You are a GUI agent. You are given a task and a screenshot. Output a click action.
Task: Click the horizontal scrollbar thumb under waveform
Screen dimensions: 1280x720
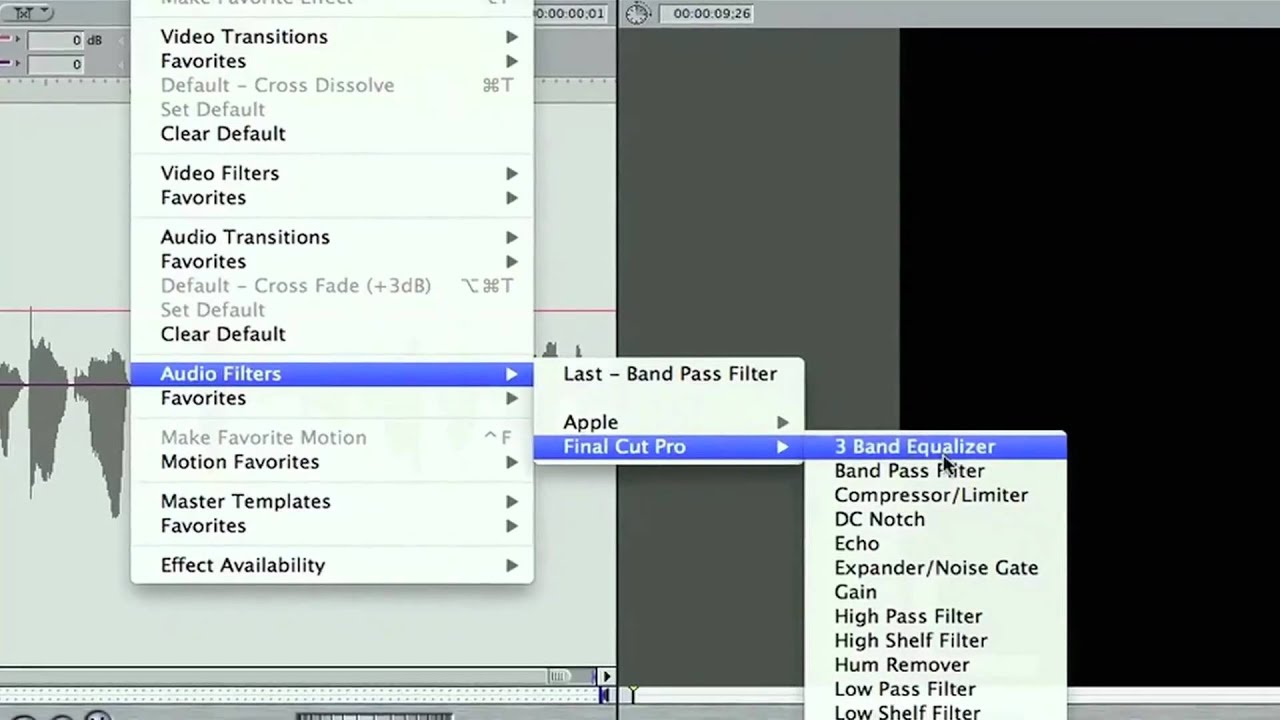[559, 677]
